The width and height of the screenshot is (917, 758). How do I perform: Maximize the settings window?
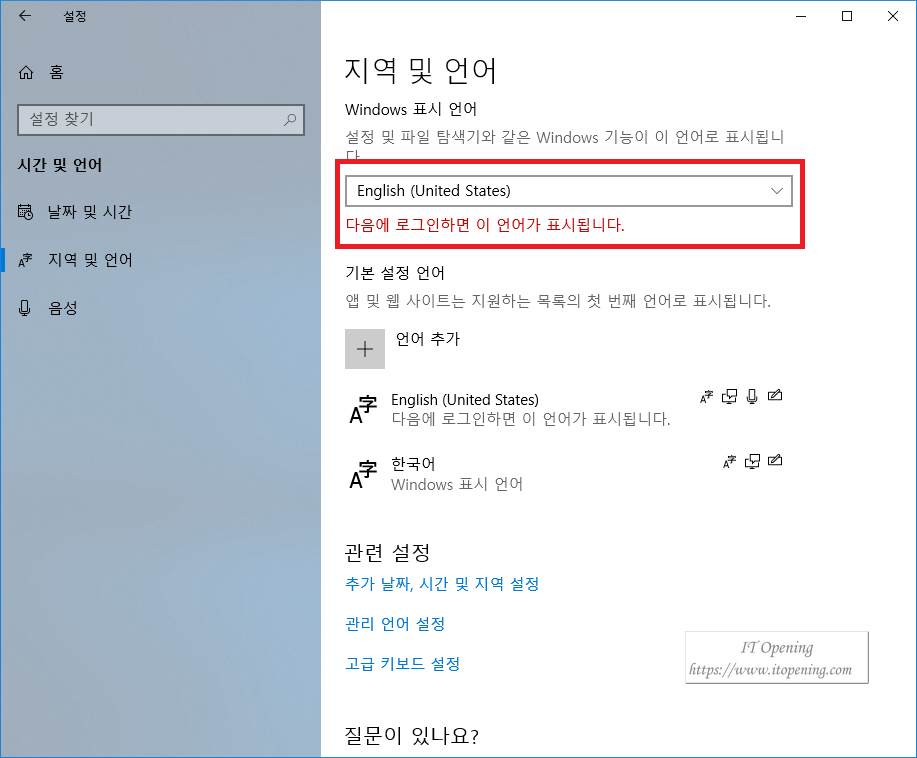coord(847,16)
